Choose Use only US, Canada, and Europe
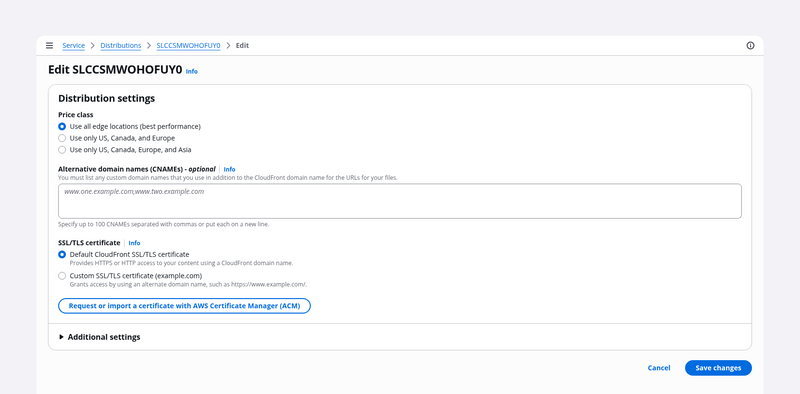The image size is (800, 394). [x=62, y=138]
